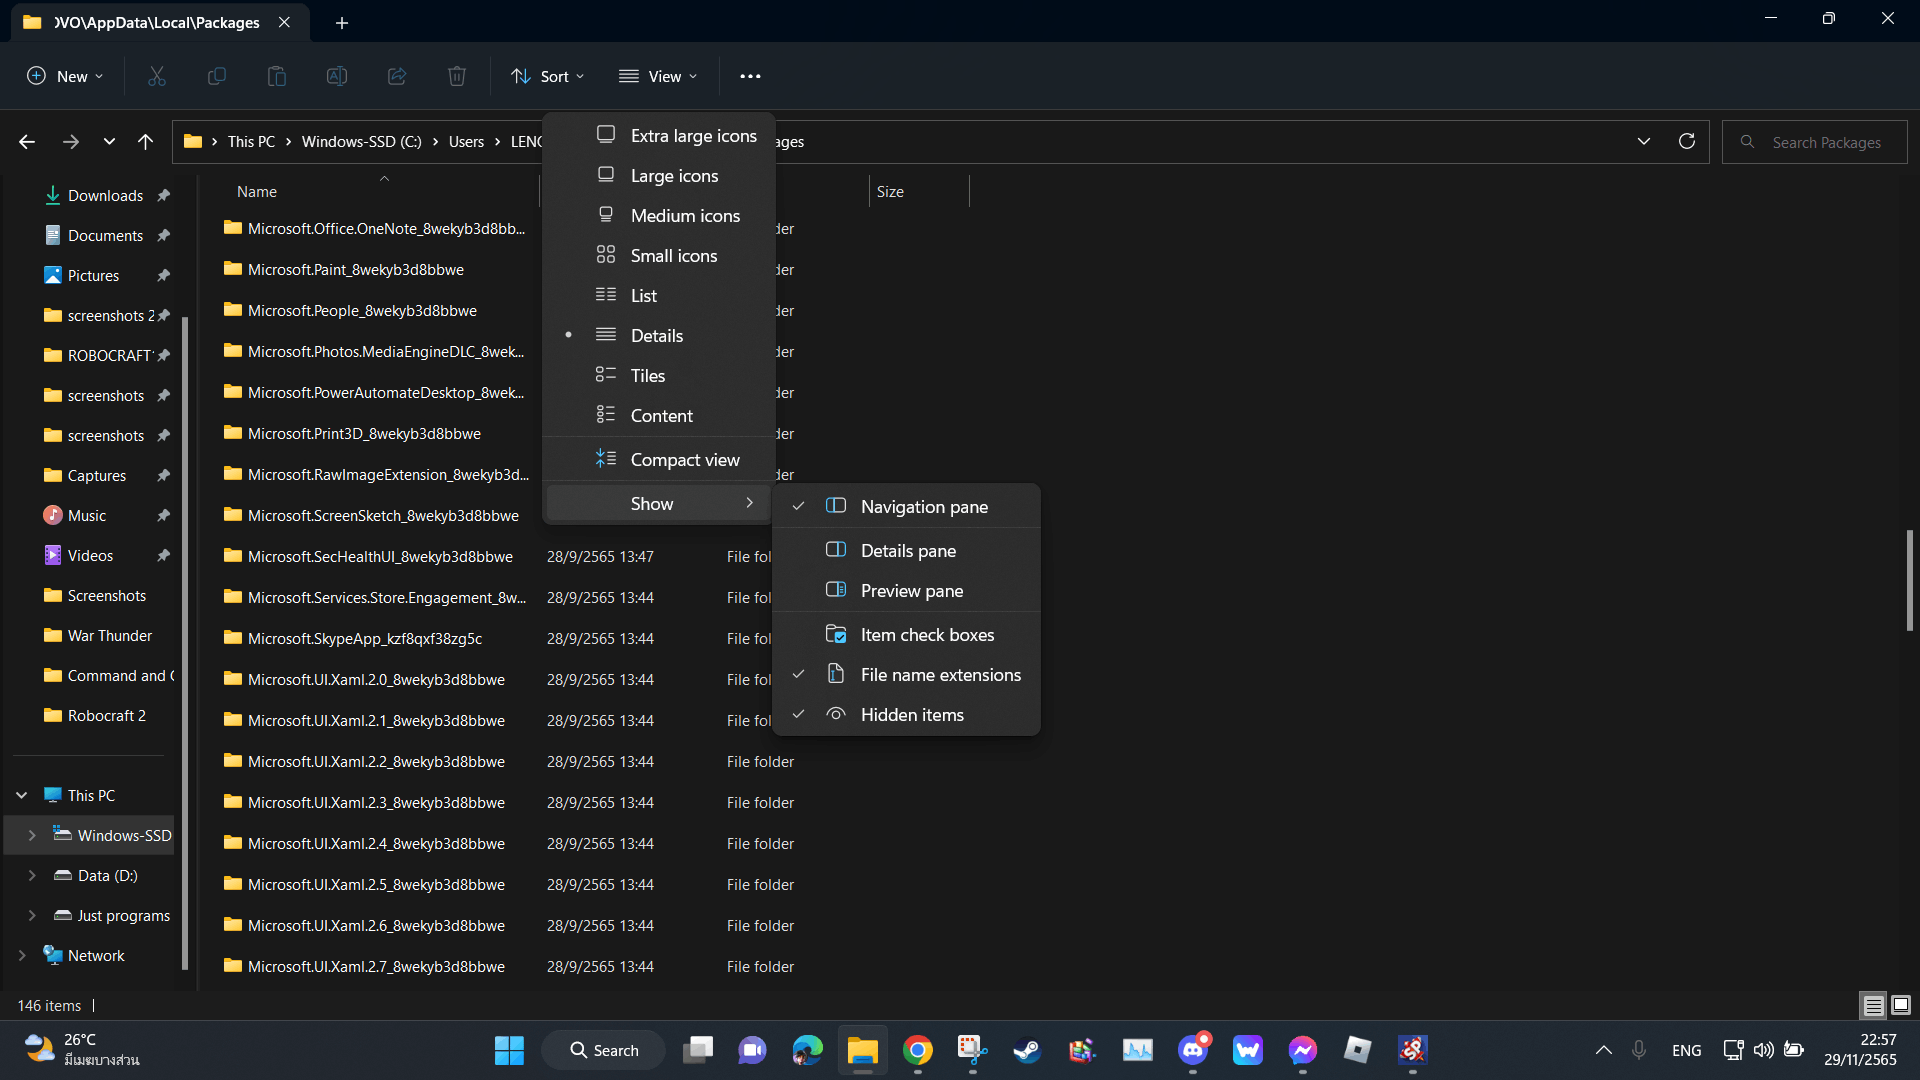
Task: Choose Compact view from the View menu
Action: (x=684, y=459)
